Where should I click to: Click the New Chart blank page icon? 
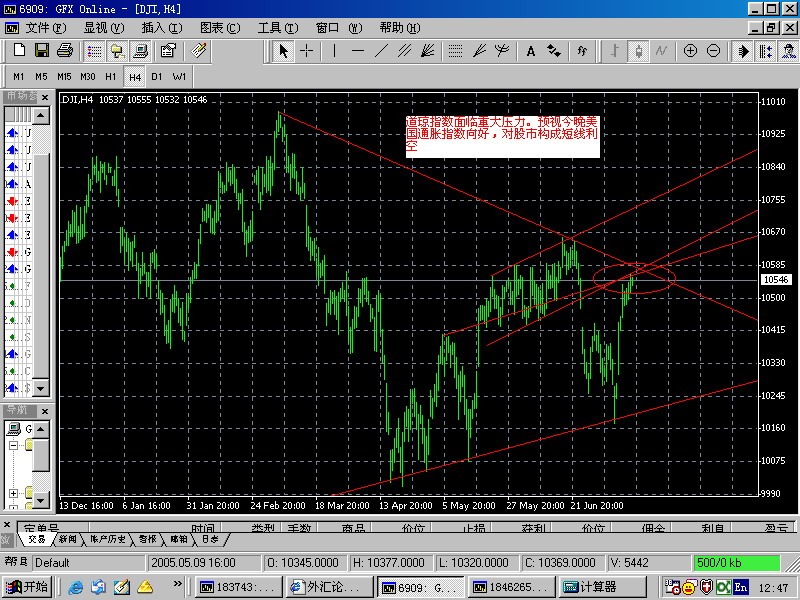[19, 51]
